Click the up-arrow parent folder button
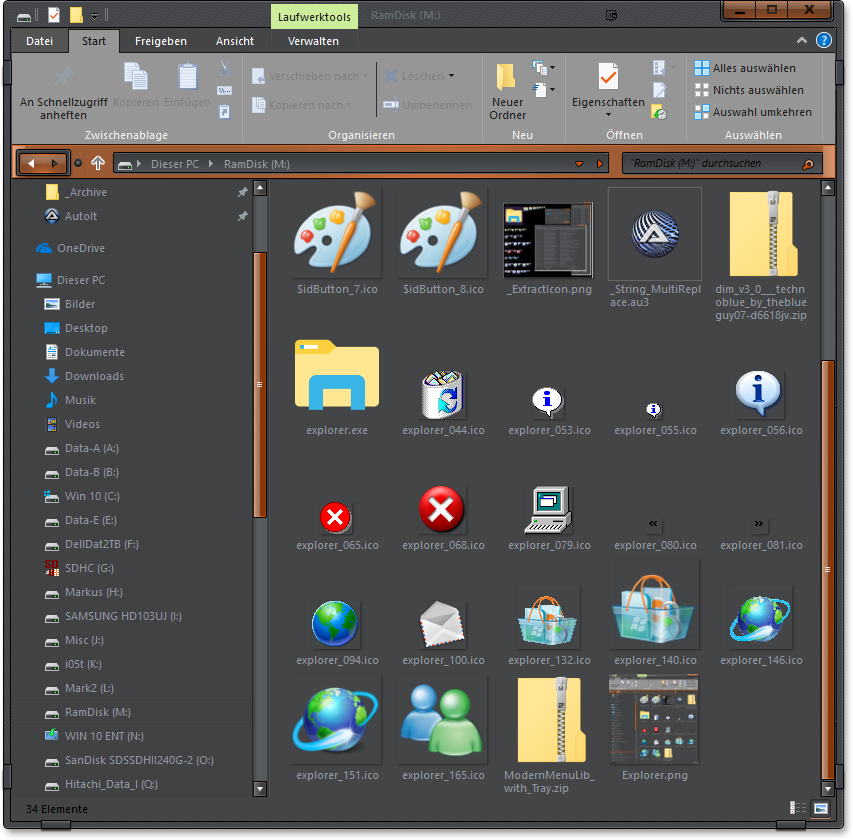853x840 pixels. [x=97, y=163]
